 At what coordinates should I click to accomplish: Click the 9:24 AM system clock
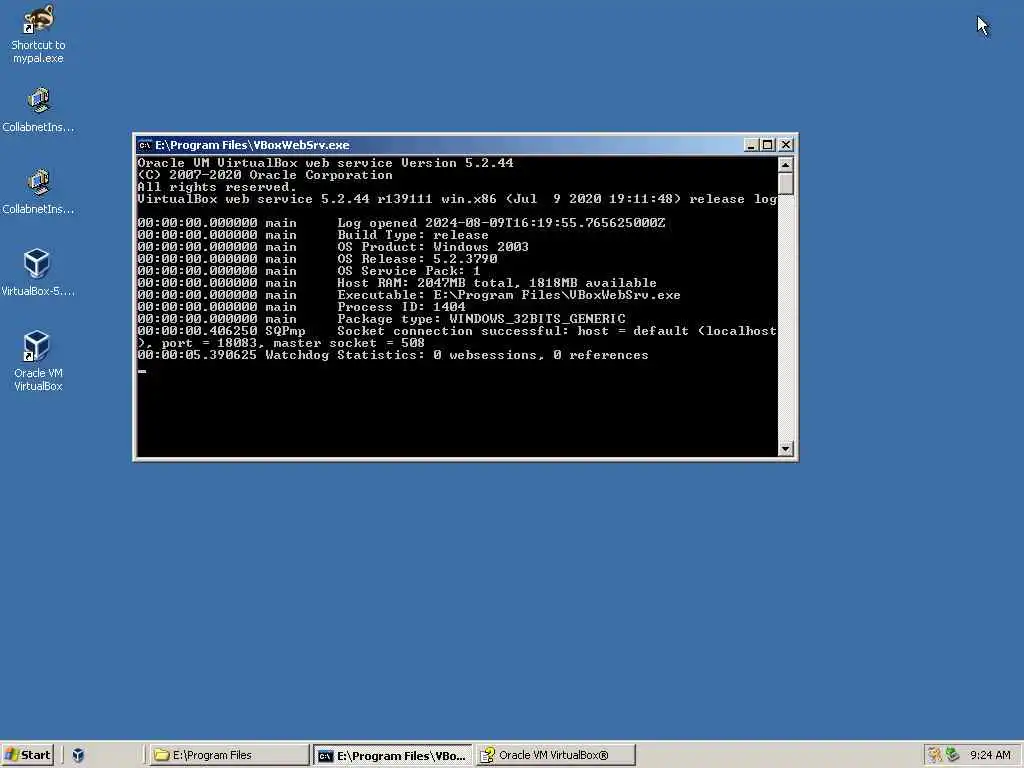(990, 755)
